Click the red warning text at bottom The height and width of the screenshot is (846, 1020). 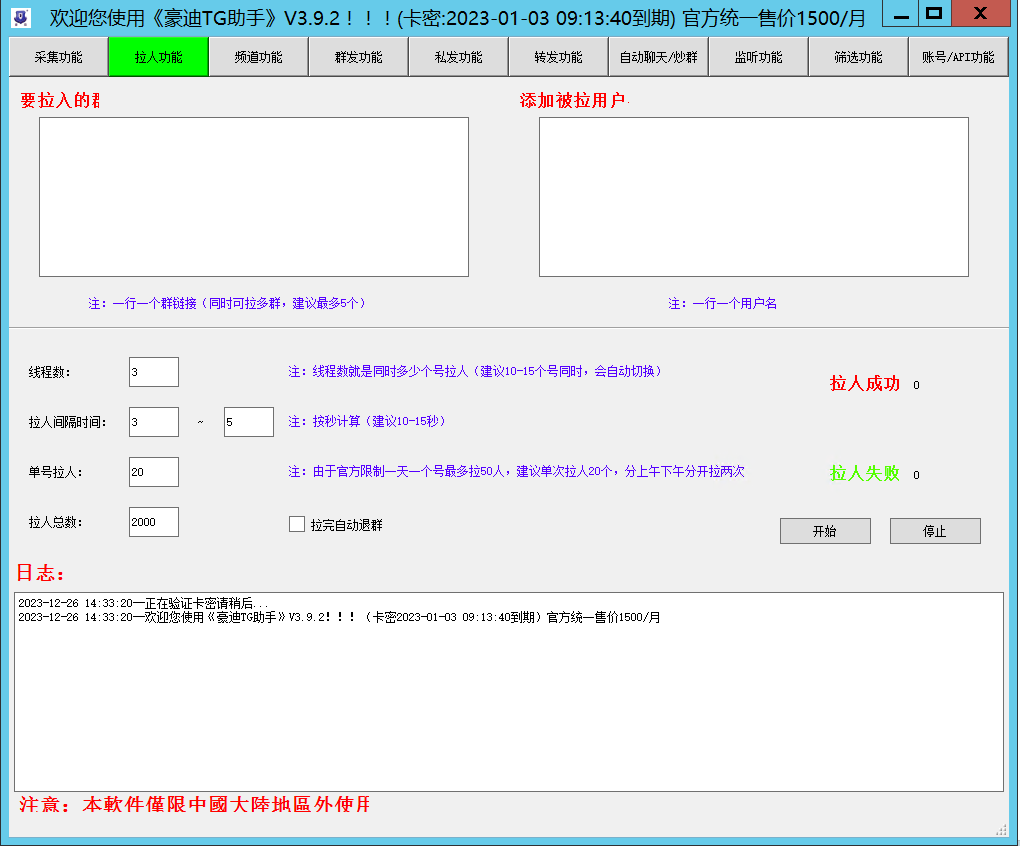[195, 804]
